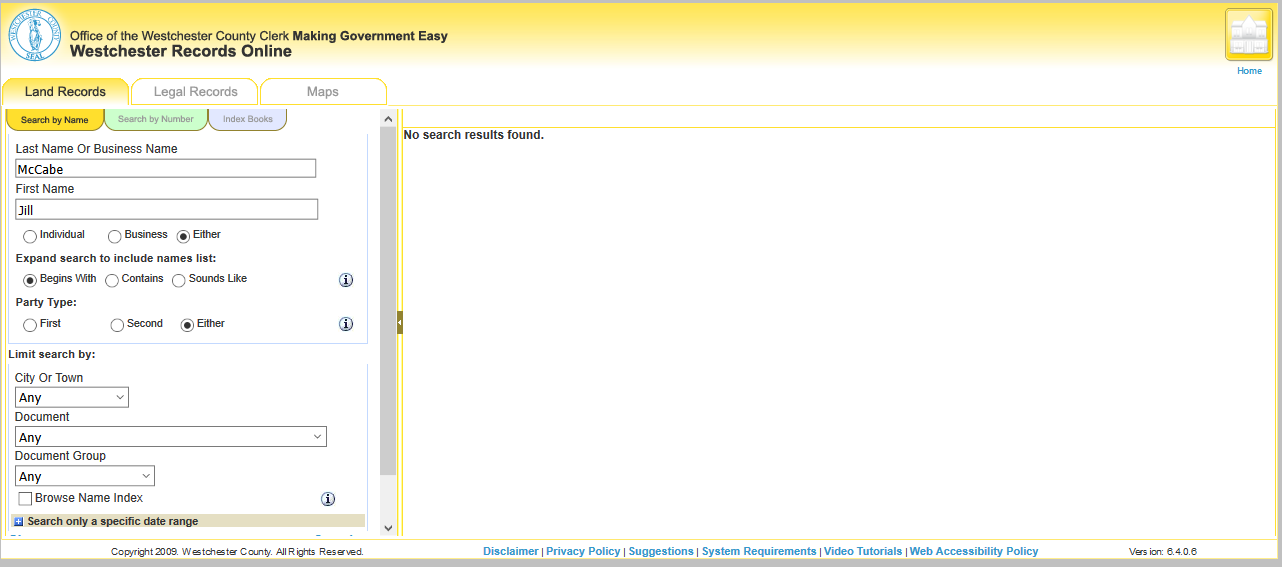Screen dimensions: 1282x567
Task: Choose the Begins With option
Action: (30, 280)
